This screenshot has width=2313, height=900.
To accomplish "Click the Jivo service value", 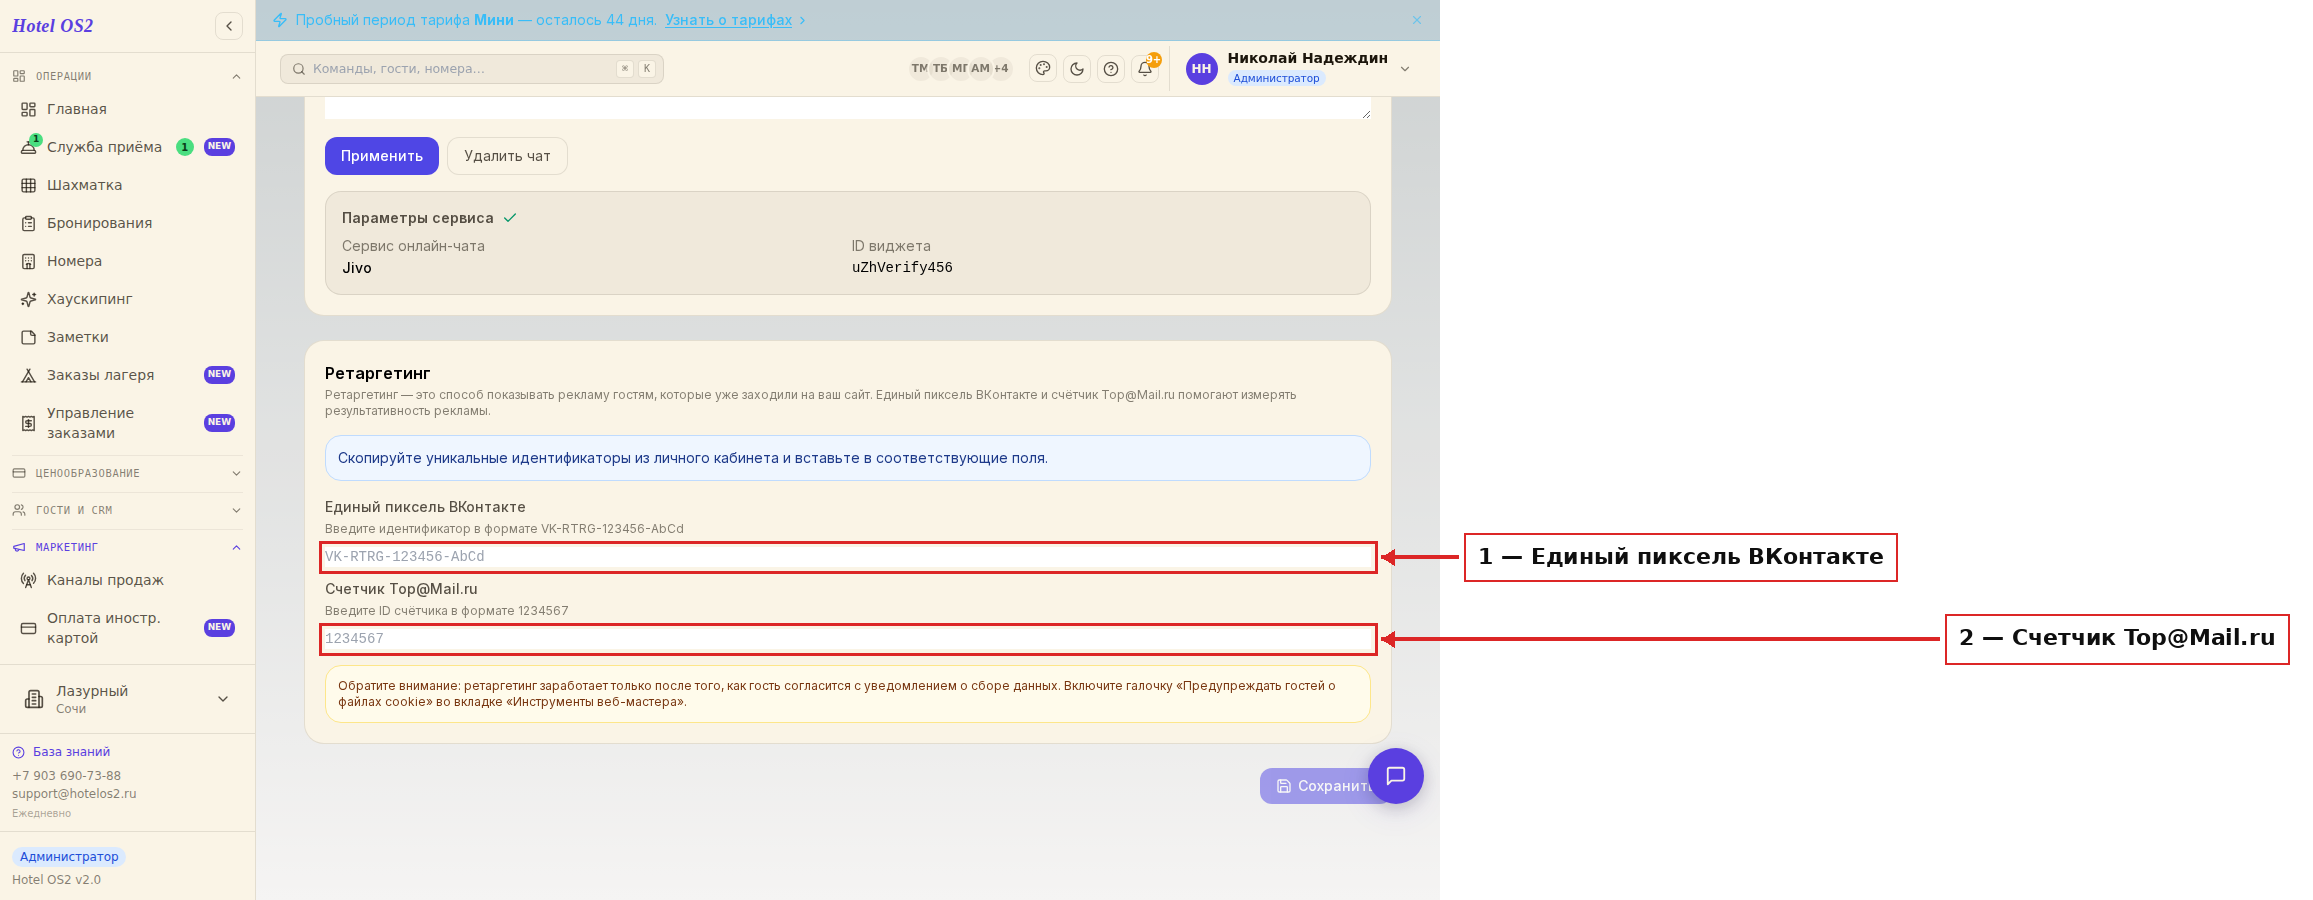I will click(x=357, y=268).
